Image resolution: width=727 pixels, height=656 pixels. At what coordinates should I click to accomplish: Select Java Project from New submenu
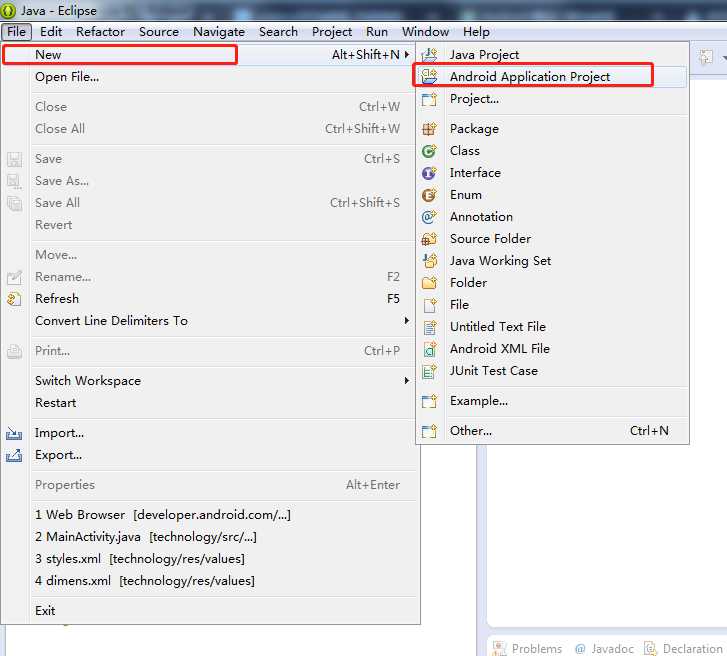point(552,55)
